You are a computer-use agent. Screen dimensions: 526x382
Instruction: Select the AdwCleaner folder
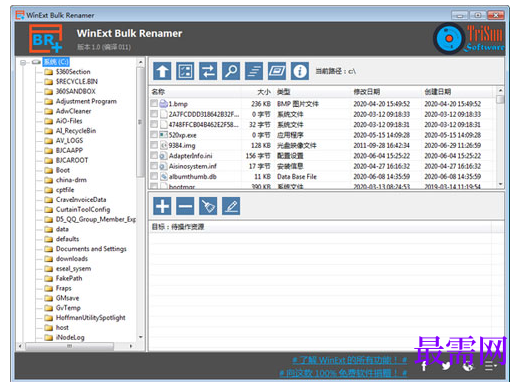coord(73,111)
